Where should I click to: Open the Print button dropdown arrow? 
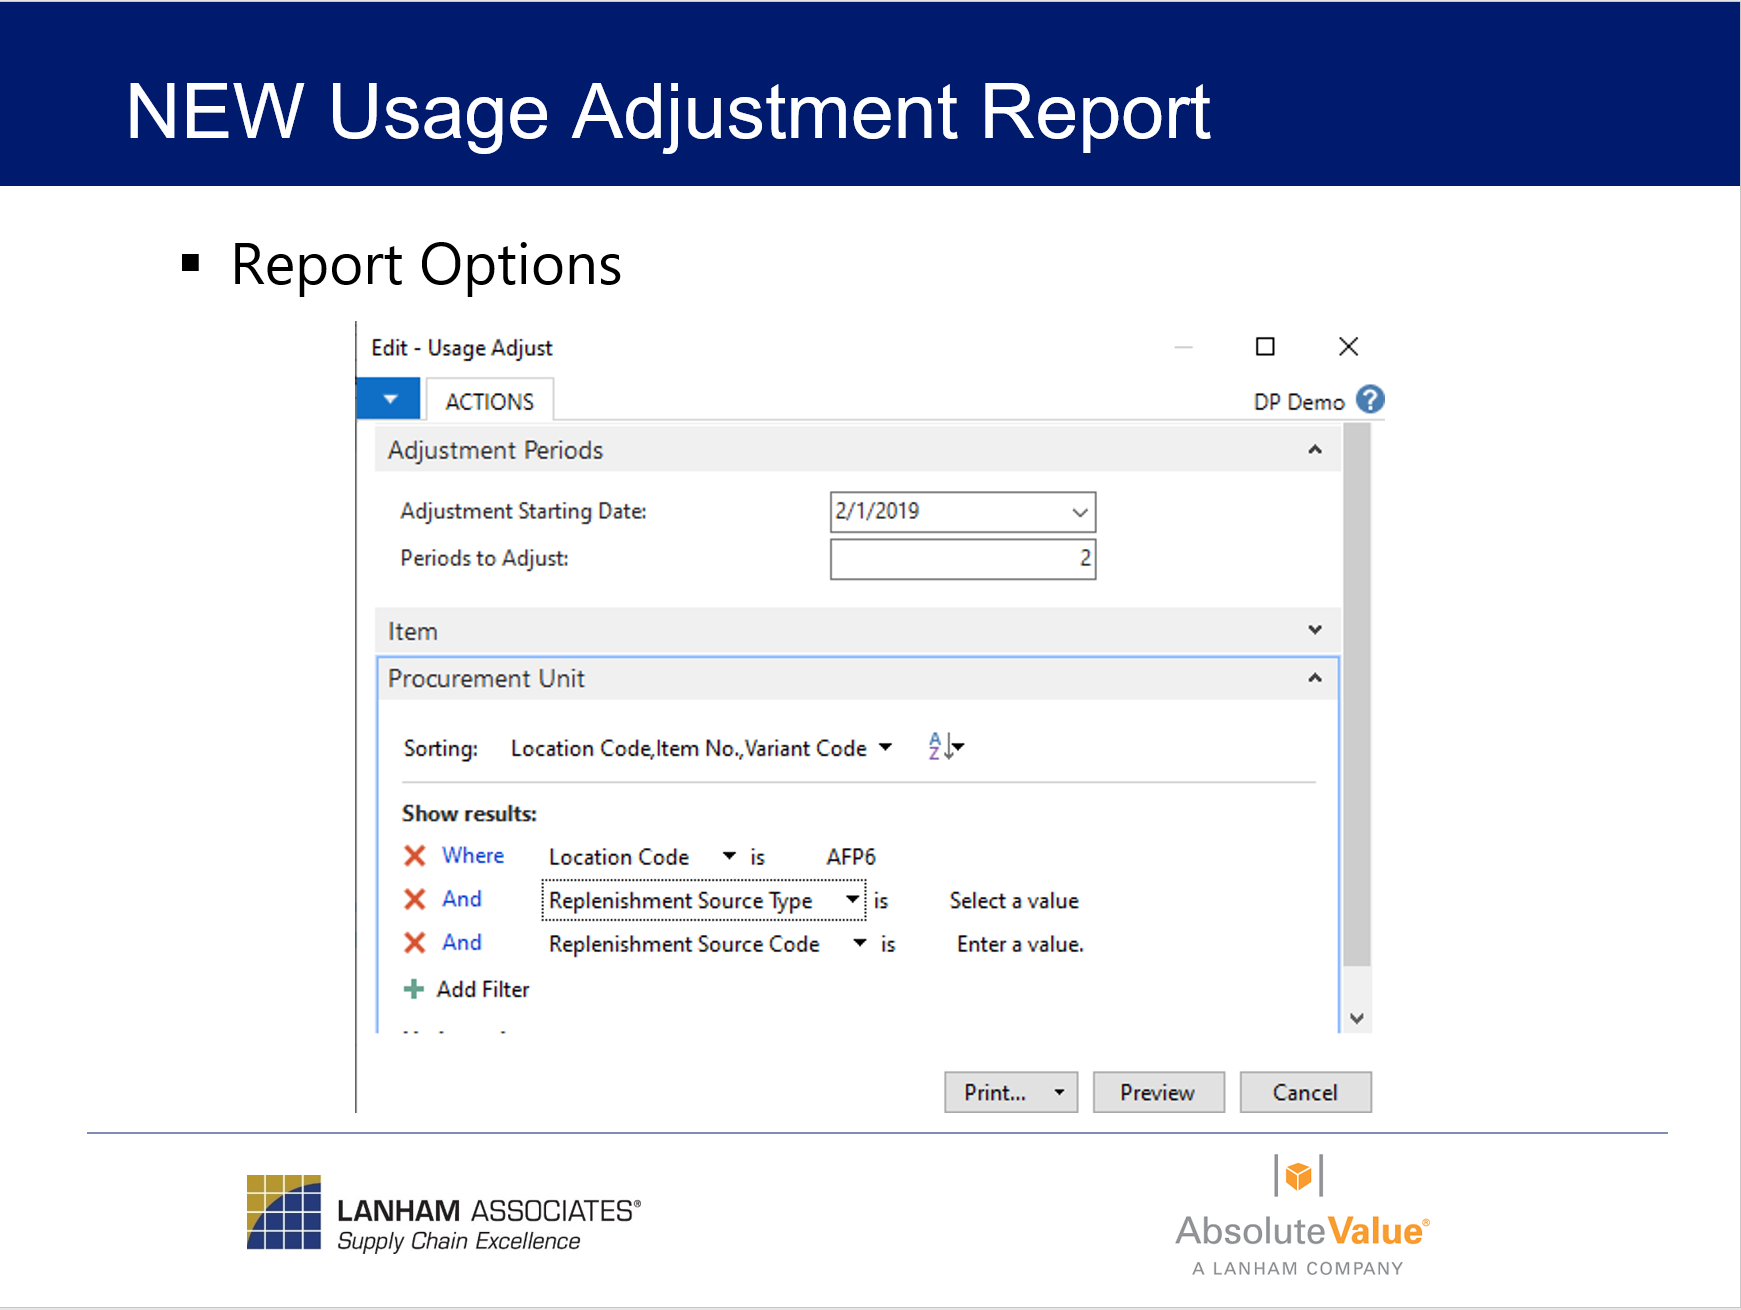[x=1059, y=1093]
